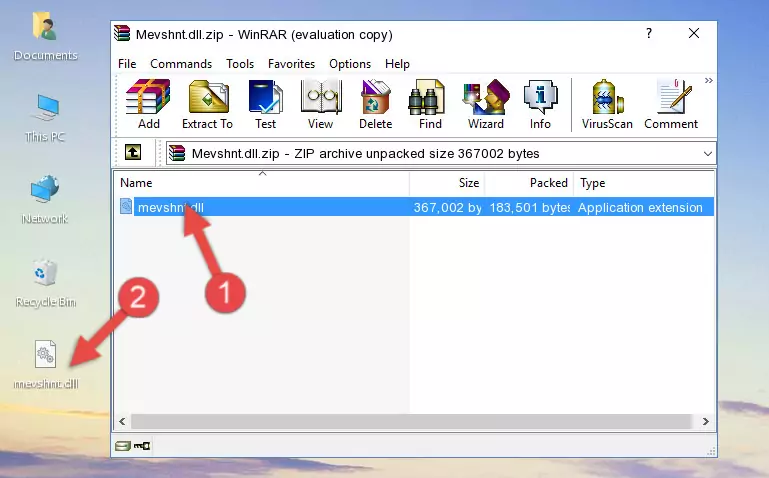Click the Extract To toolbar icon
The height and width of the screenshot is (478, 769).
pos(207,104)
